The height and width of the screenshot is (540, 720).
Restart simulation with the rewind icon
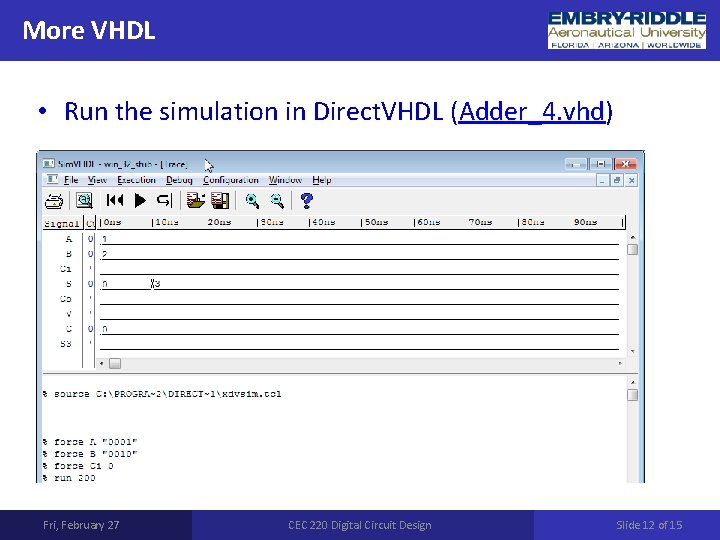(x=115, y=200)
